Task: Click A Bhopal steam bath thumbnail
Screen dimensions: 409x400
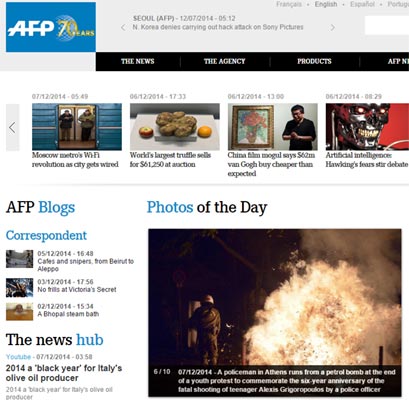Action: click(x=19, y=312)
